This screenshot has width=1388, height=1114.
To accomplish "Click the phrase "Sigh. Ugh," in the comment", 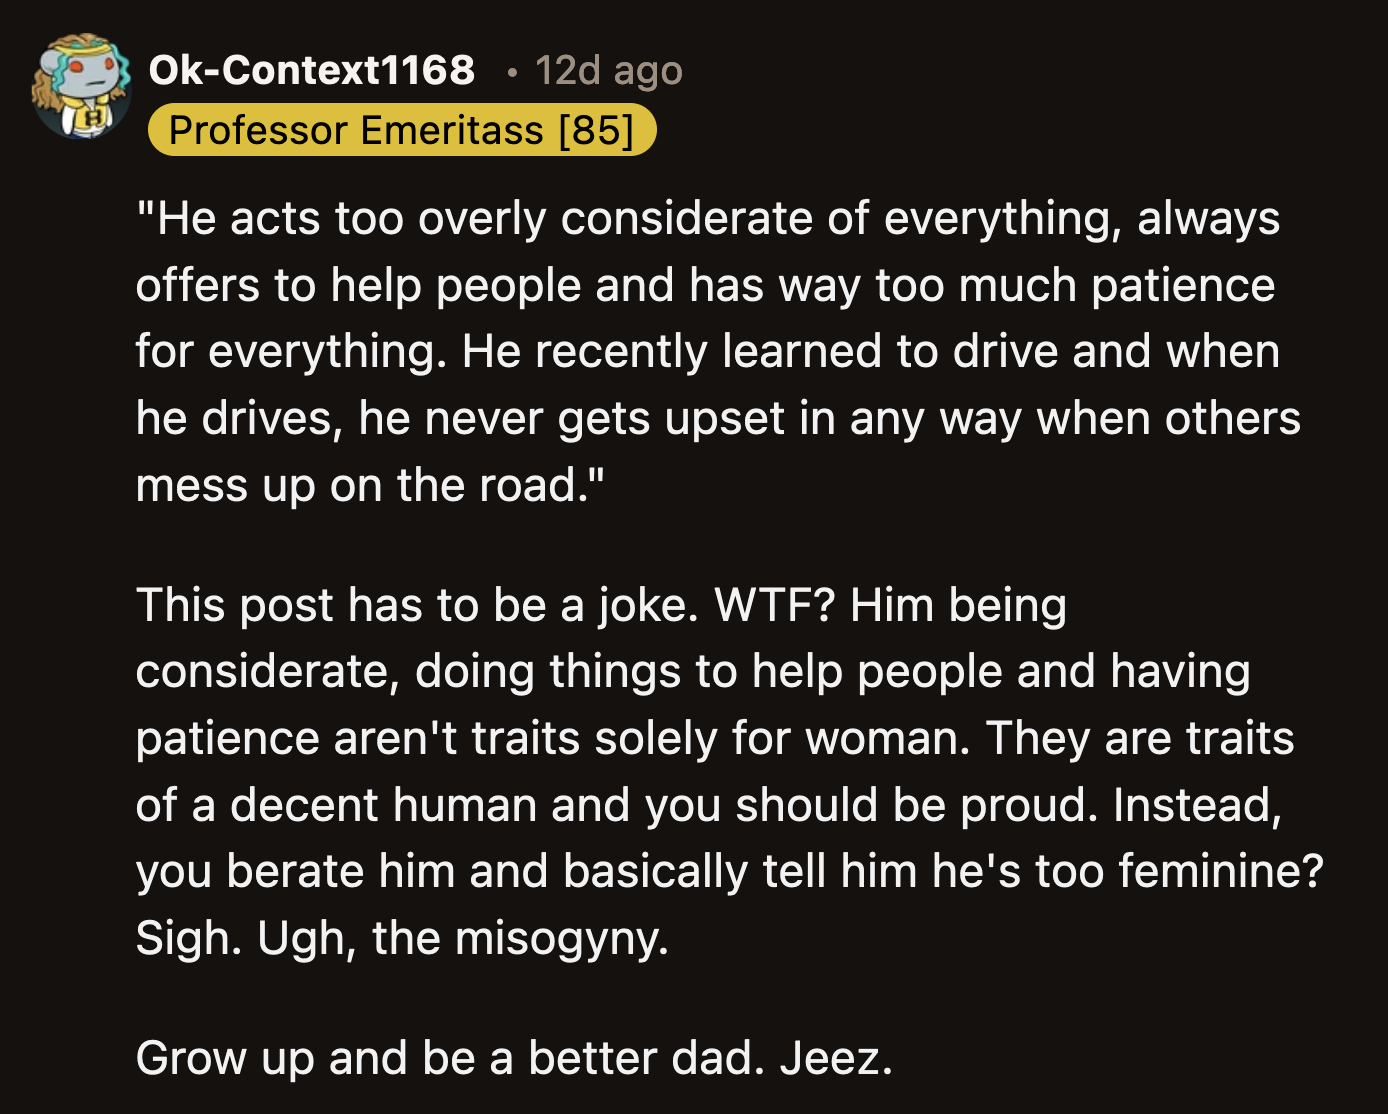I will [x=246, y=938].
